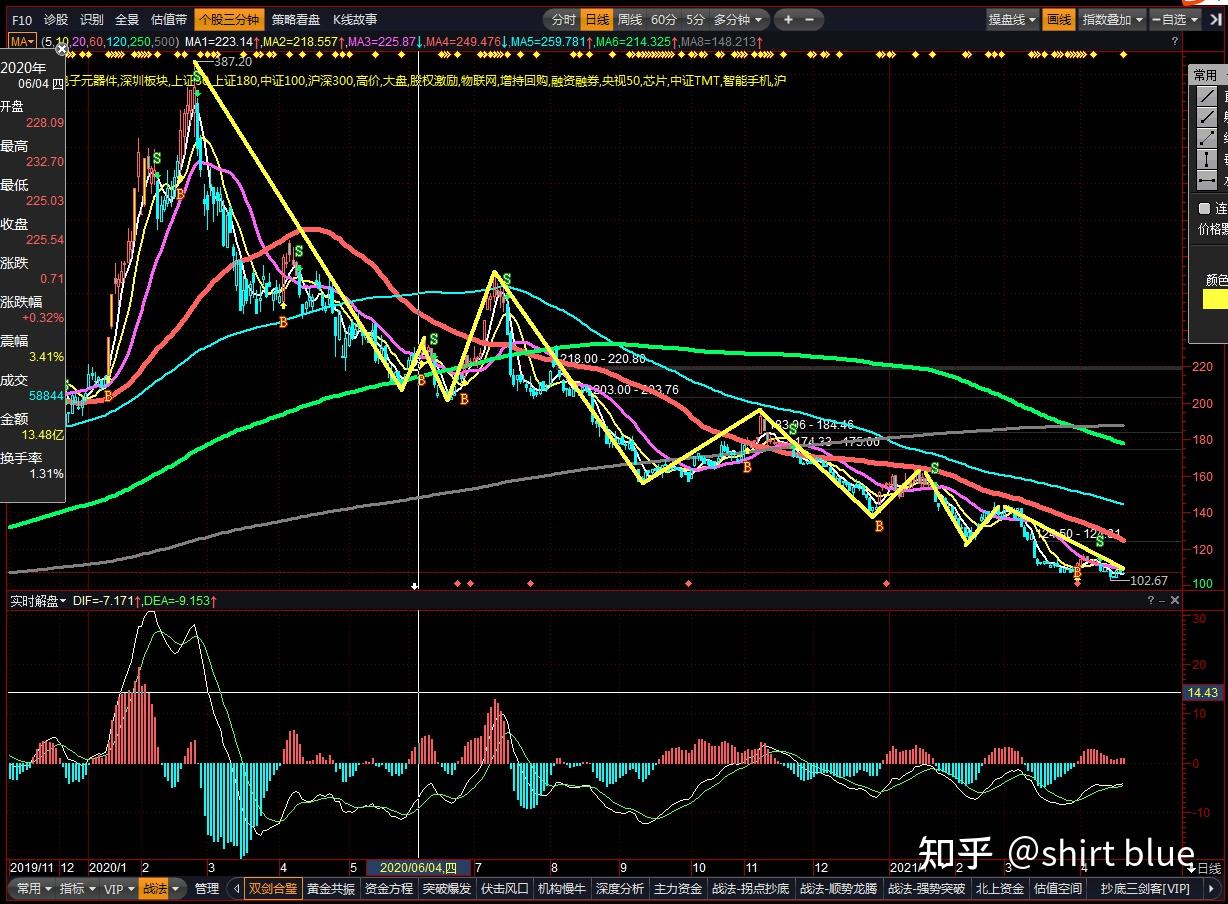Viewport: 1228px width, 904px height.
Task: Select the 突破爆发 indicator tab
Action: click(x=447, y=888)
